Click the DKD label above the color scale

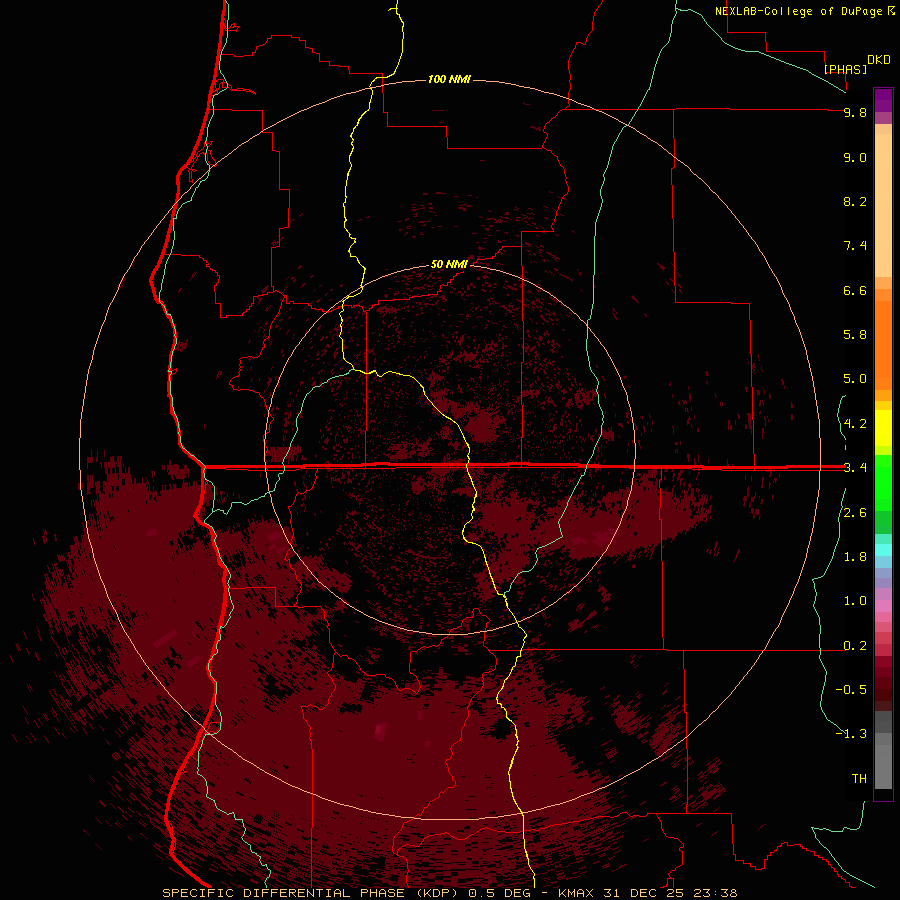coord(879,60)
